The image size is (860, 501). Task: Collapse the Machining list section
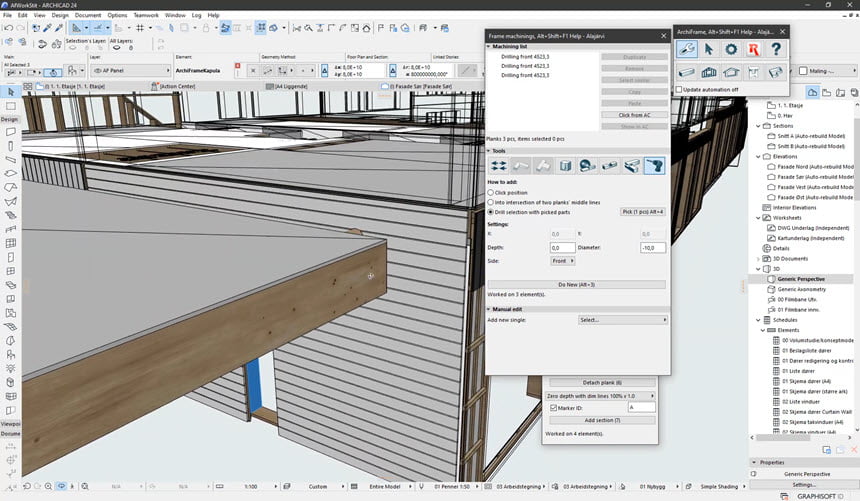[489, 47]
